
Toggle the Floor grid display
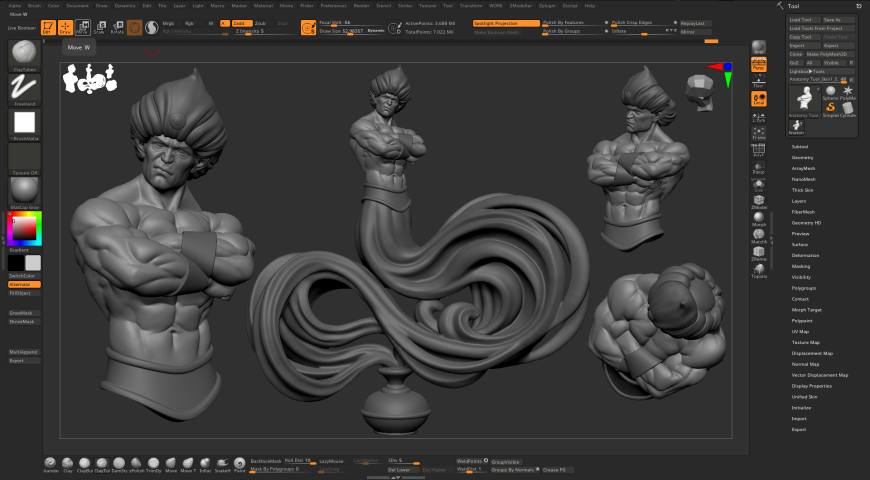pyautogui.click(x=758, y=82)
